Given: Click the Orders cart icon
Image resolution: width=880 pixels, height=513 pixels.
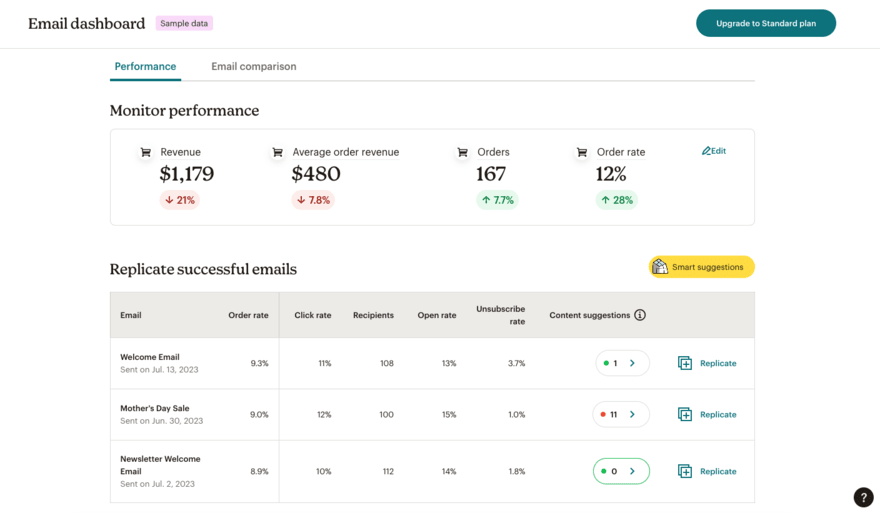Looking at the screenshot, I should 462,152.
